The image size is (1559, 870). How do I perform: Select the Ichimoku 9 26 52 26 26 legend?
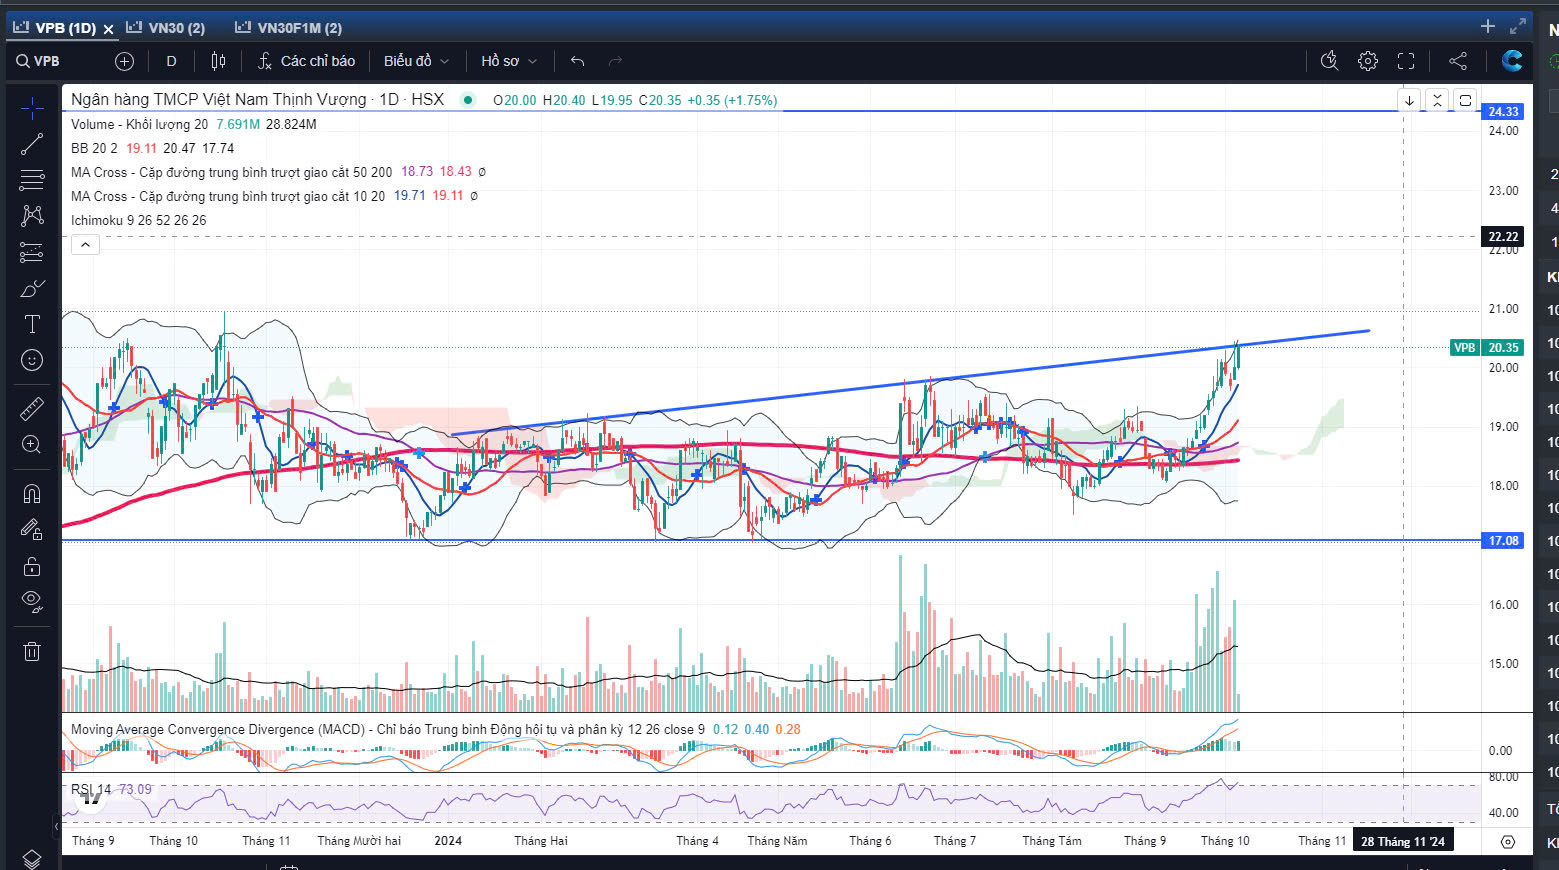click(138, 220)
